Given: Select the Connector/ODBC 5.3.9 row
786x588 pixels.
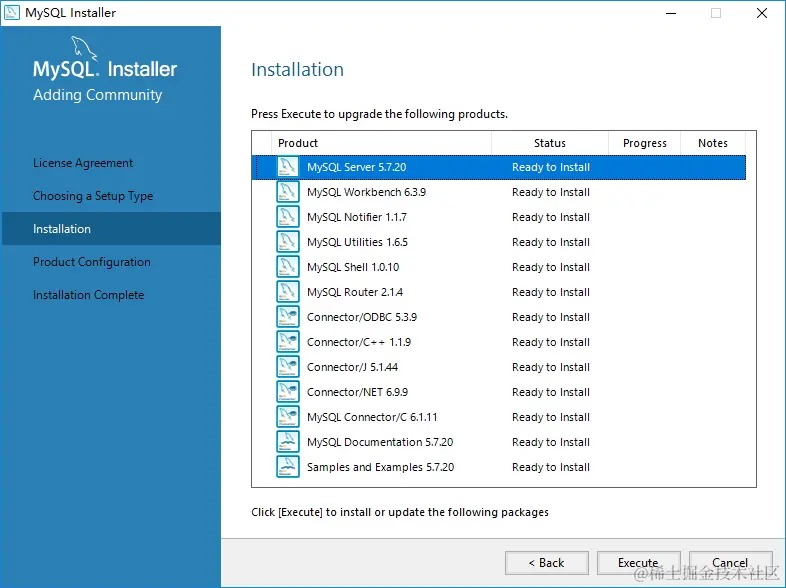Looking at the screenshot, I should point(499,317).
